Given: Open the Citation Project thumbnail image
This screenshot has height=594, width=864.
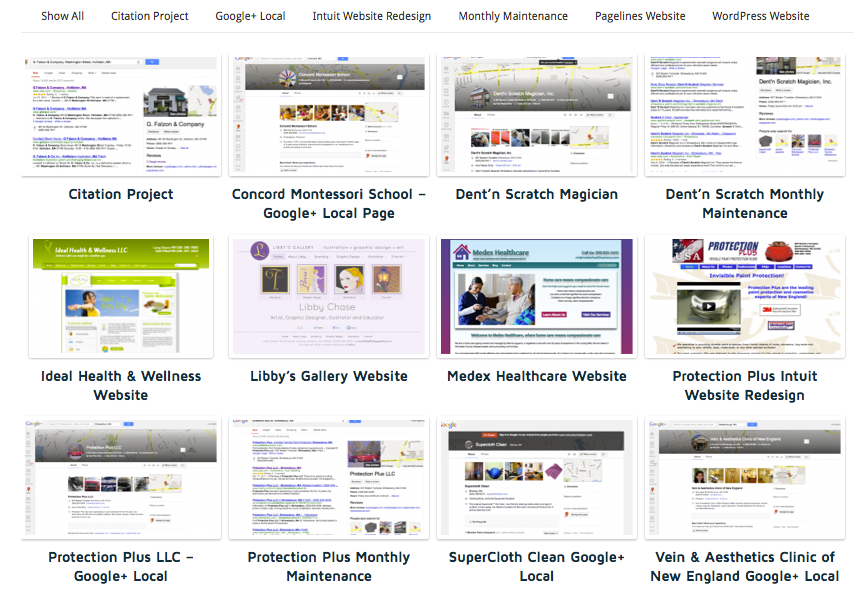Looking at the screenshot, I should coord(121,116).
